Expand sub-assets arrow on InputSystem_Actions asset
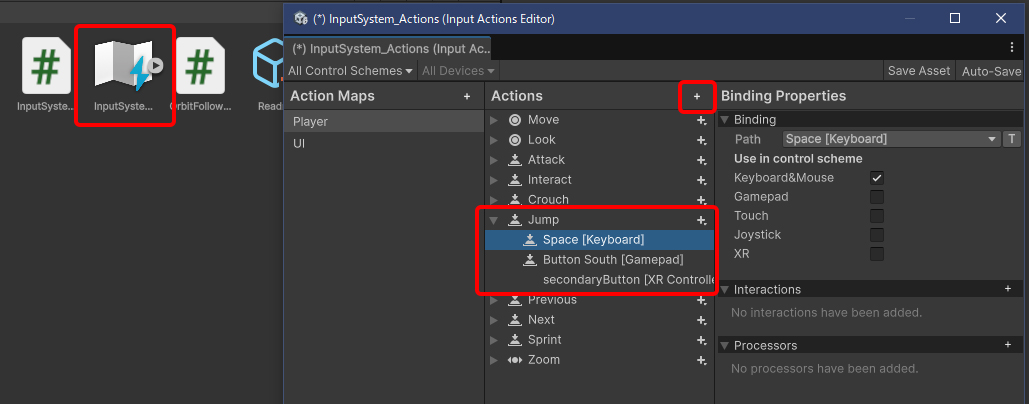This screenshot has width=1029, height=404. click(x=155, y=65)
